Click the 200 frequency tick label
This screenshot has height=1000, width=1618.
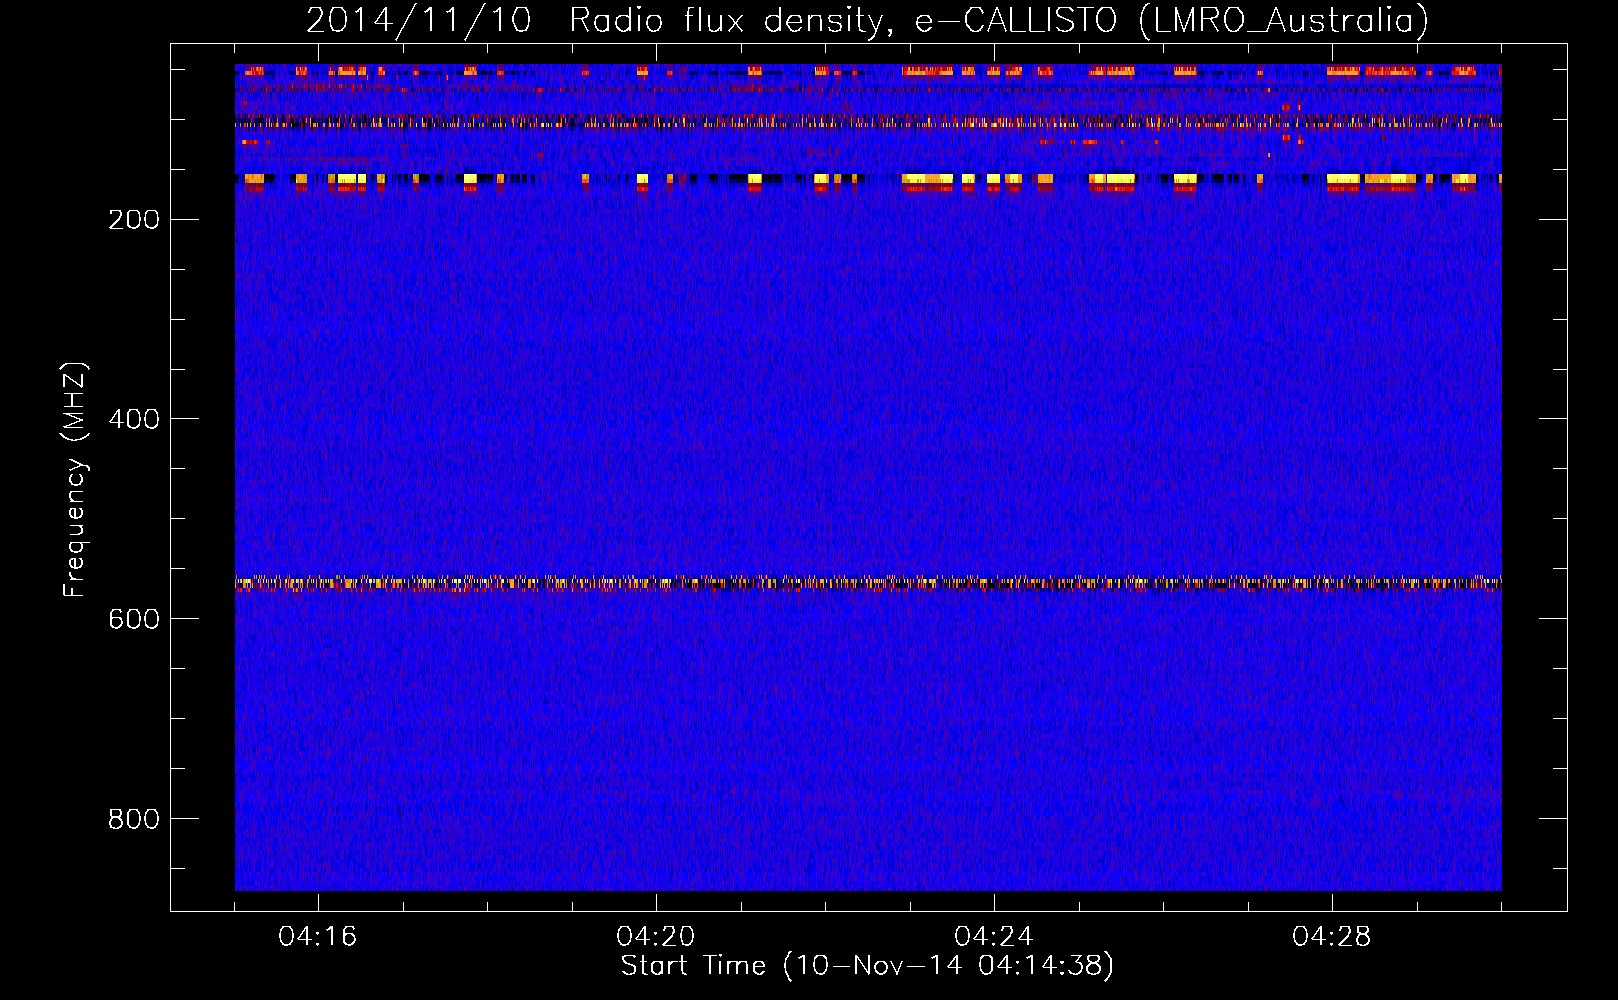tap(134, 220)
